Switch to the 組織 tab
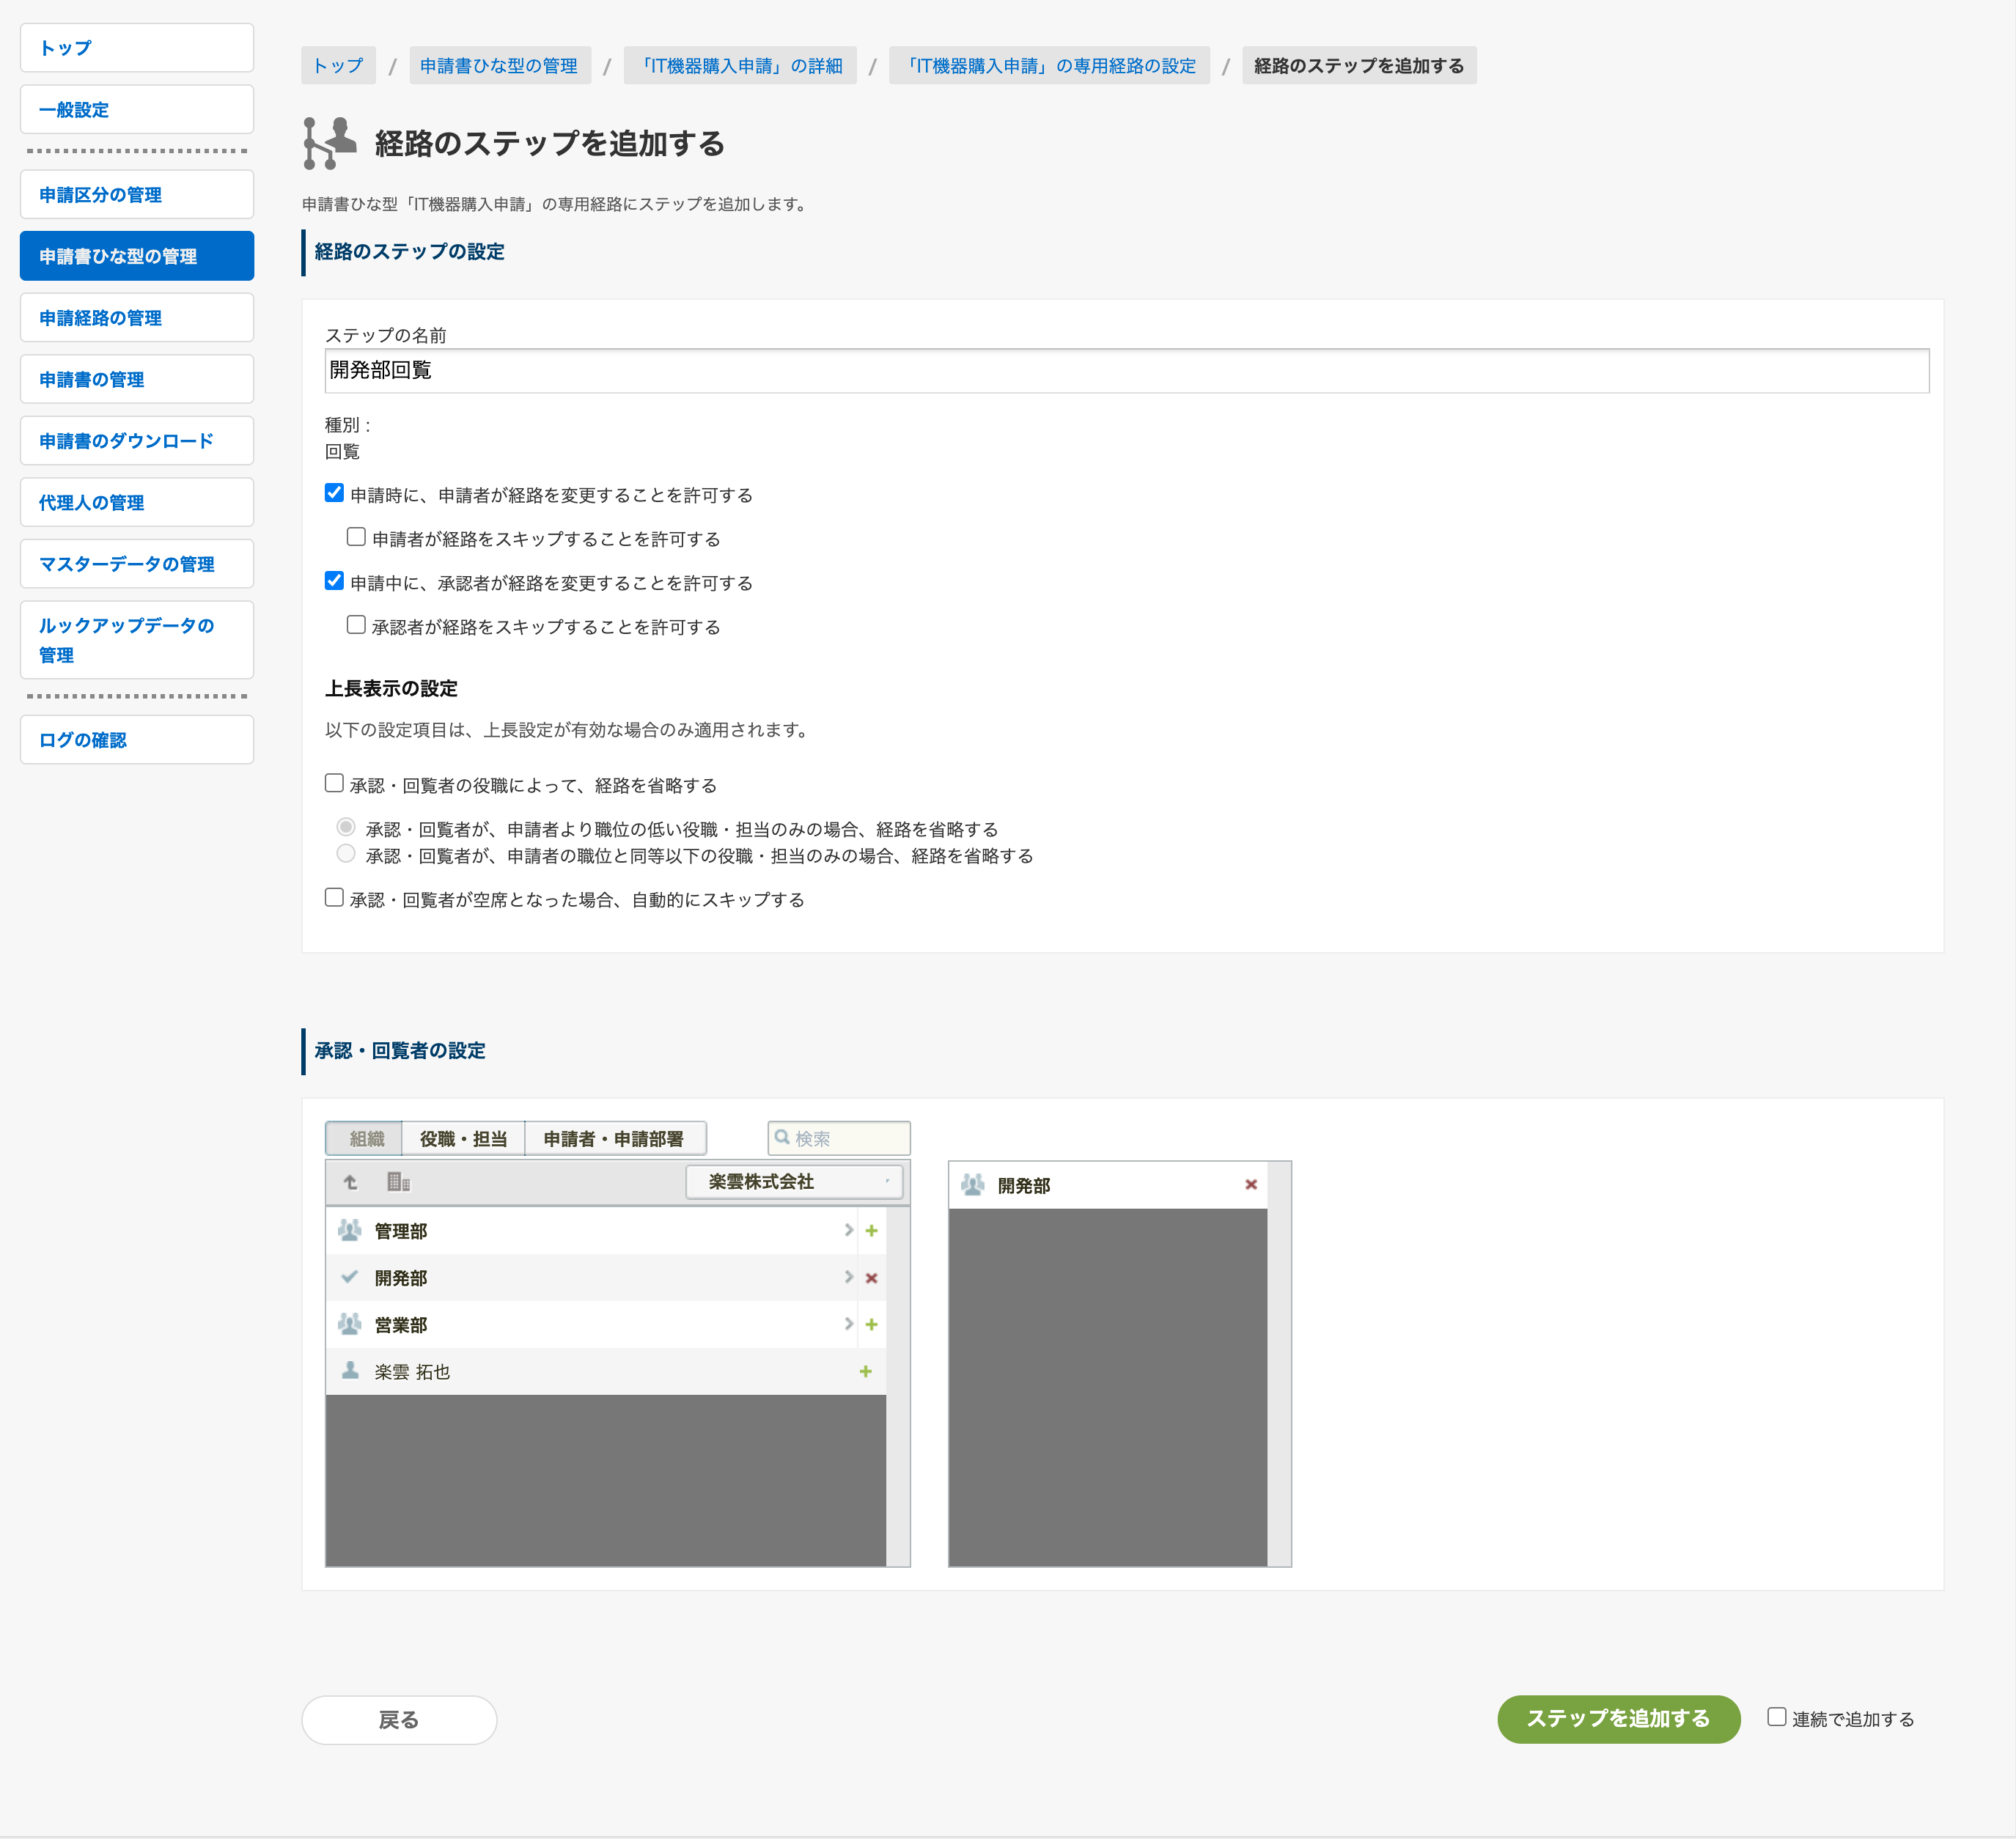The height and width of the screenshot is (1839, 2016). pos(365,1139)
